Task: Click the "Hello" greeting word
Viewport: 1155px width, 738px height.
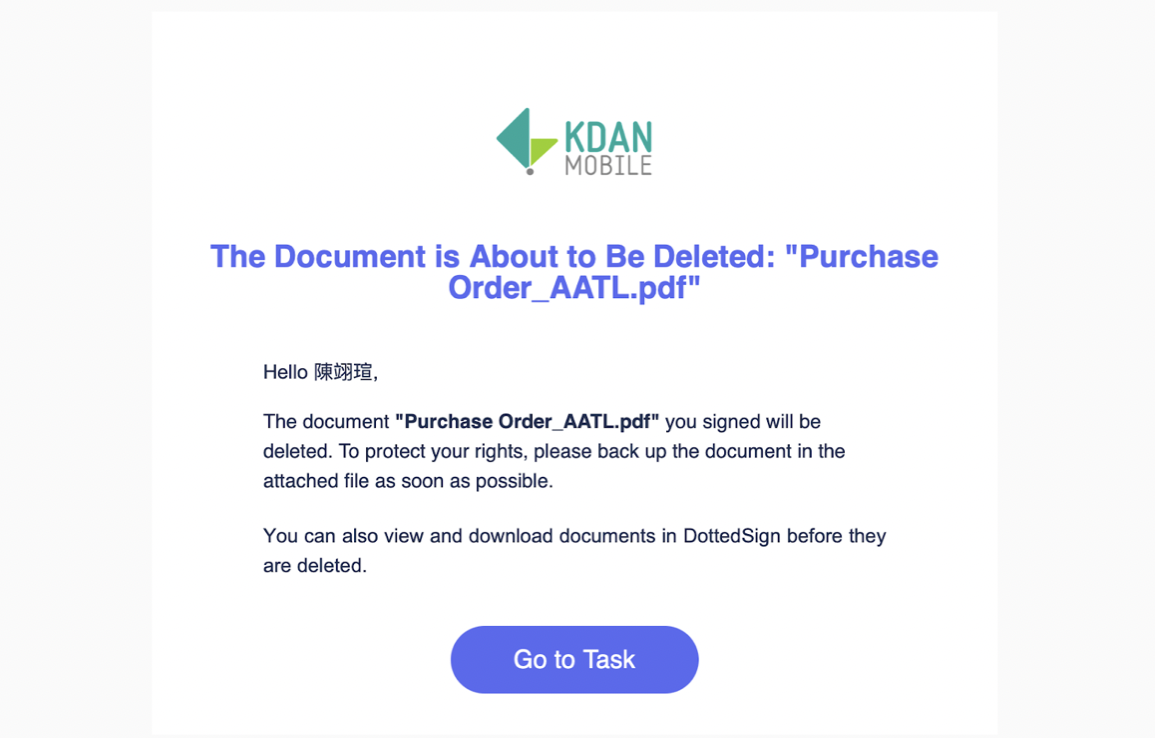Action: [x=285, y=372]
